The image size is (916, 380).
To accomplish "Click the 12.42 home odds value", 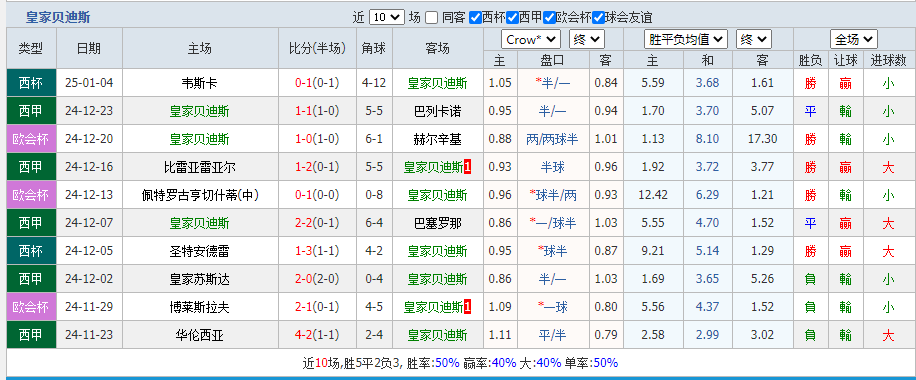I will tap(653, 195).
